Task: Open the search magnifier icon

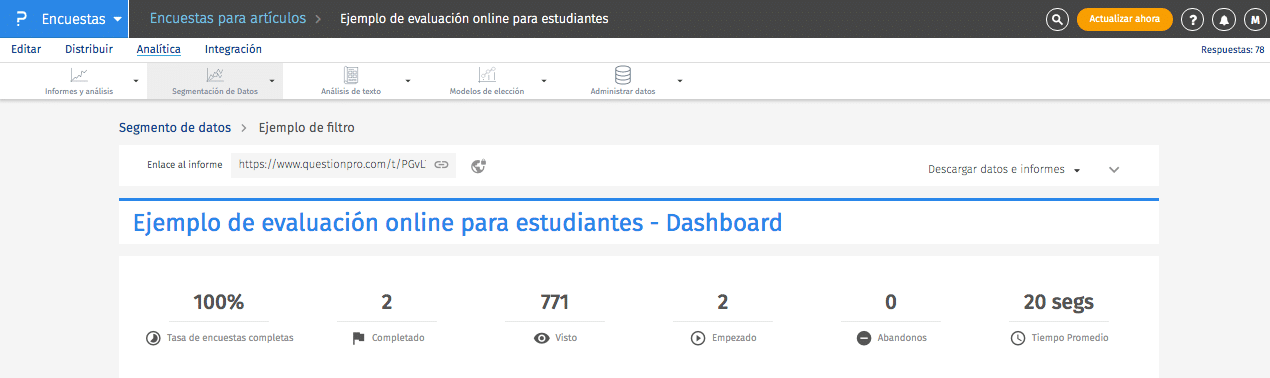Action: (1057, 19)
